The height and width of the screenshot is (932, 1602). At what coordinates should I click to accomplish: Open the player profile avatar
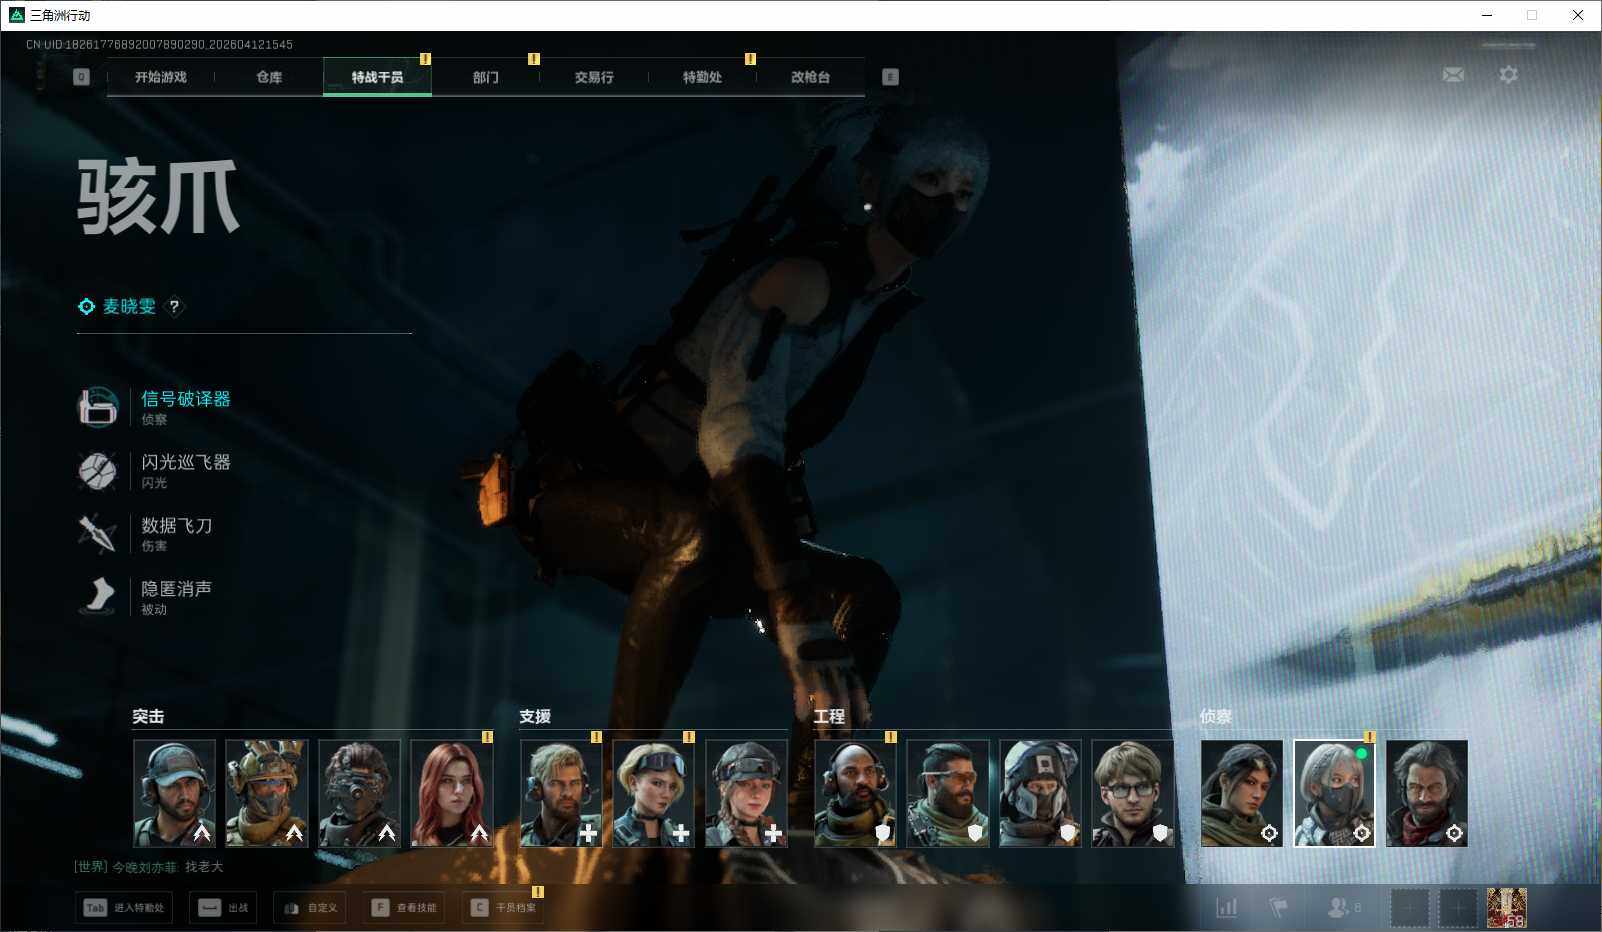coord(1507,908)
